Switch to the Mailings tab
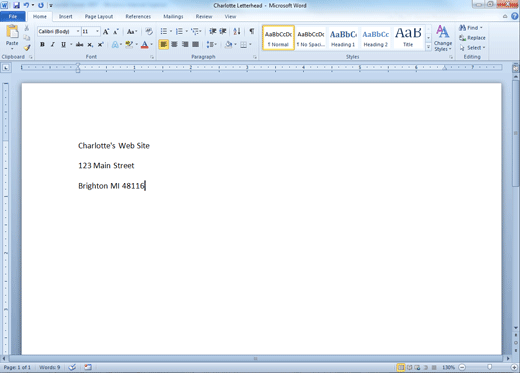 pos(173,16)
